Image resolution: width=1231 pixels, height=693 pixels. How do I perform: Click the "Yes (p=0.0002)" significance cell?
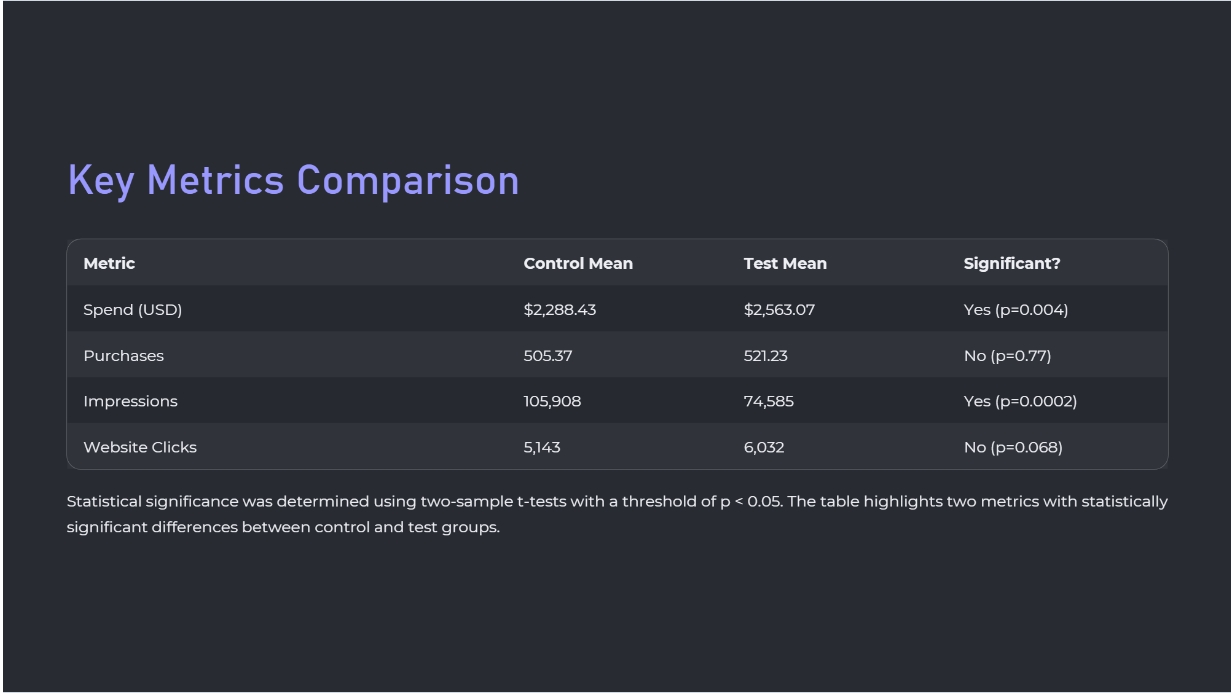1020,402
